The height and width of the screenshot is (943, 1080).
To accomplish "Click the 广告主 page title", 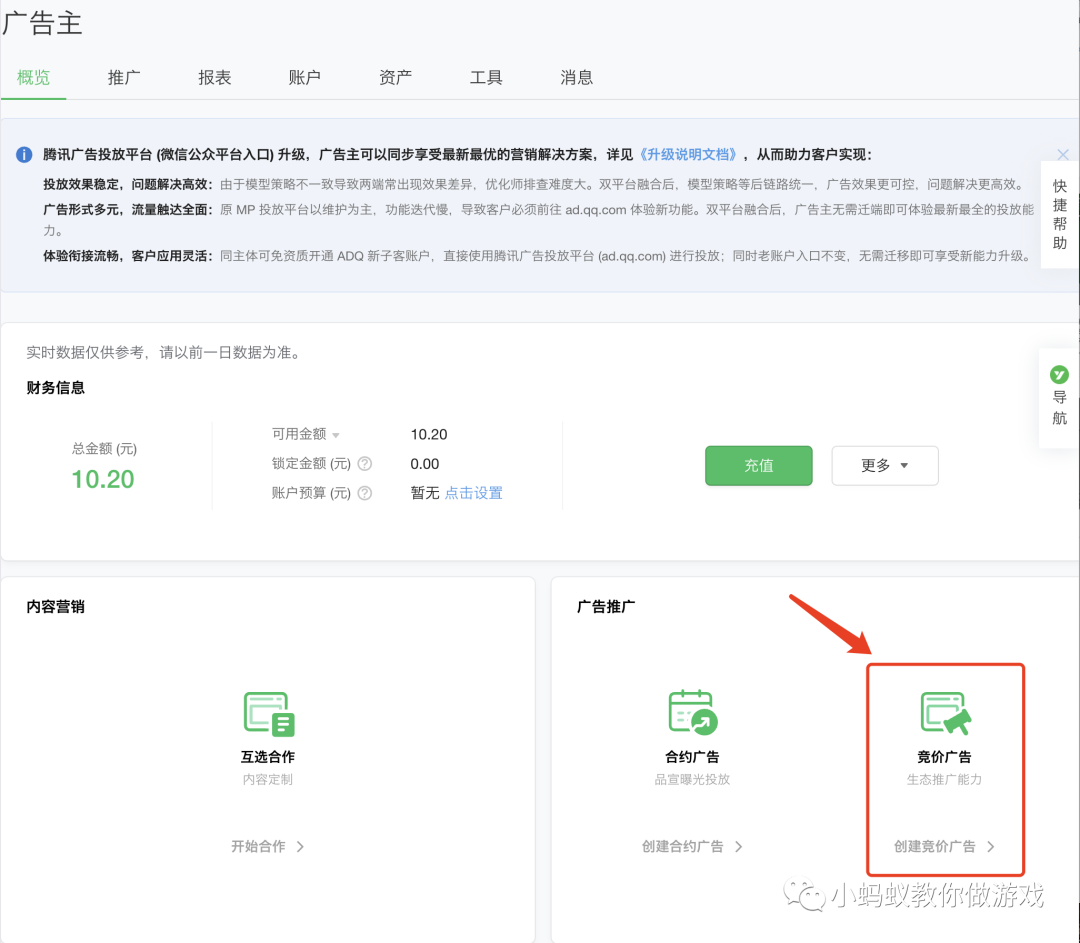I will click(42, 23).
